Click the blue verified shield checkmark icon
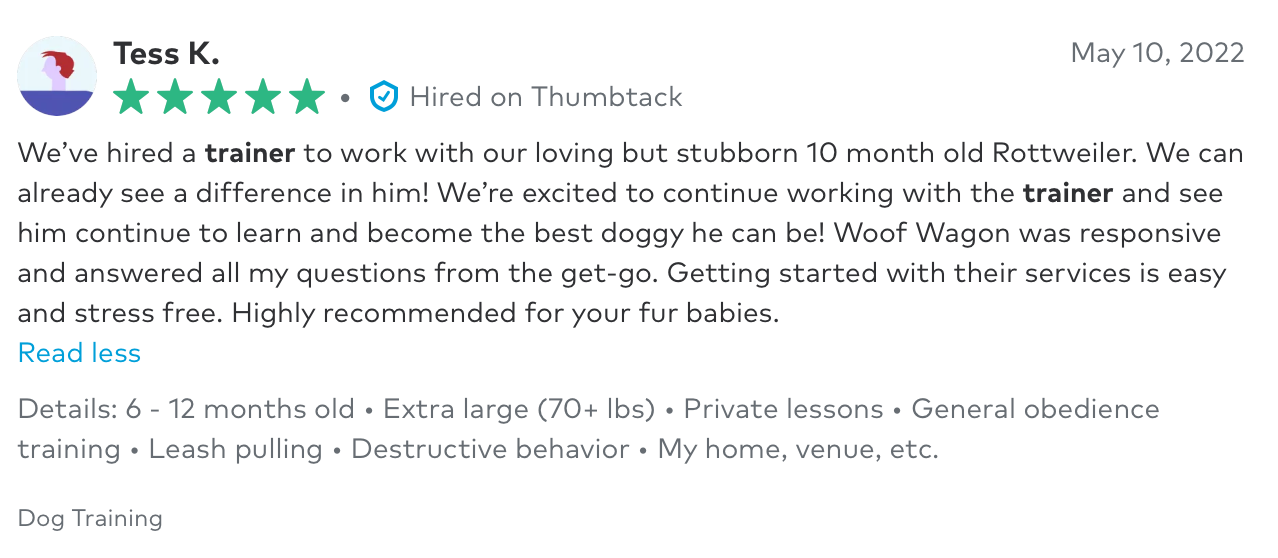 coord(383,97)
